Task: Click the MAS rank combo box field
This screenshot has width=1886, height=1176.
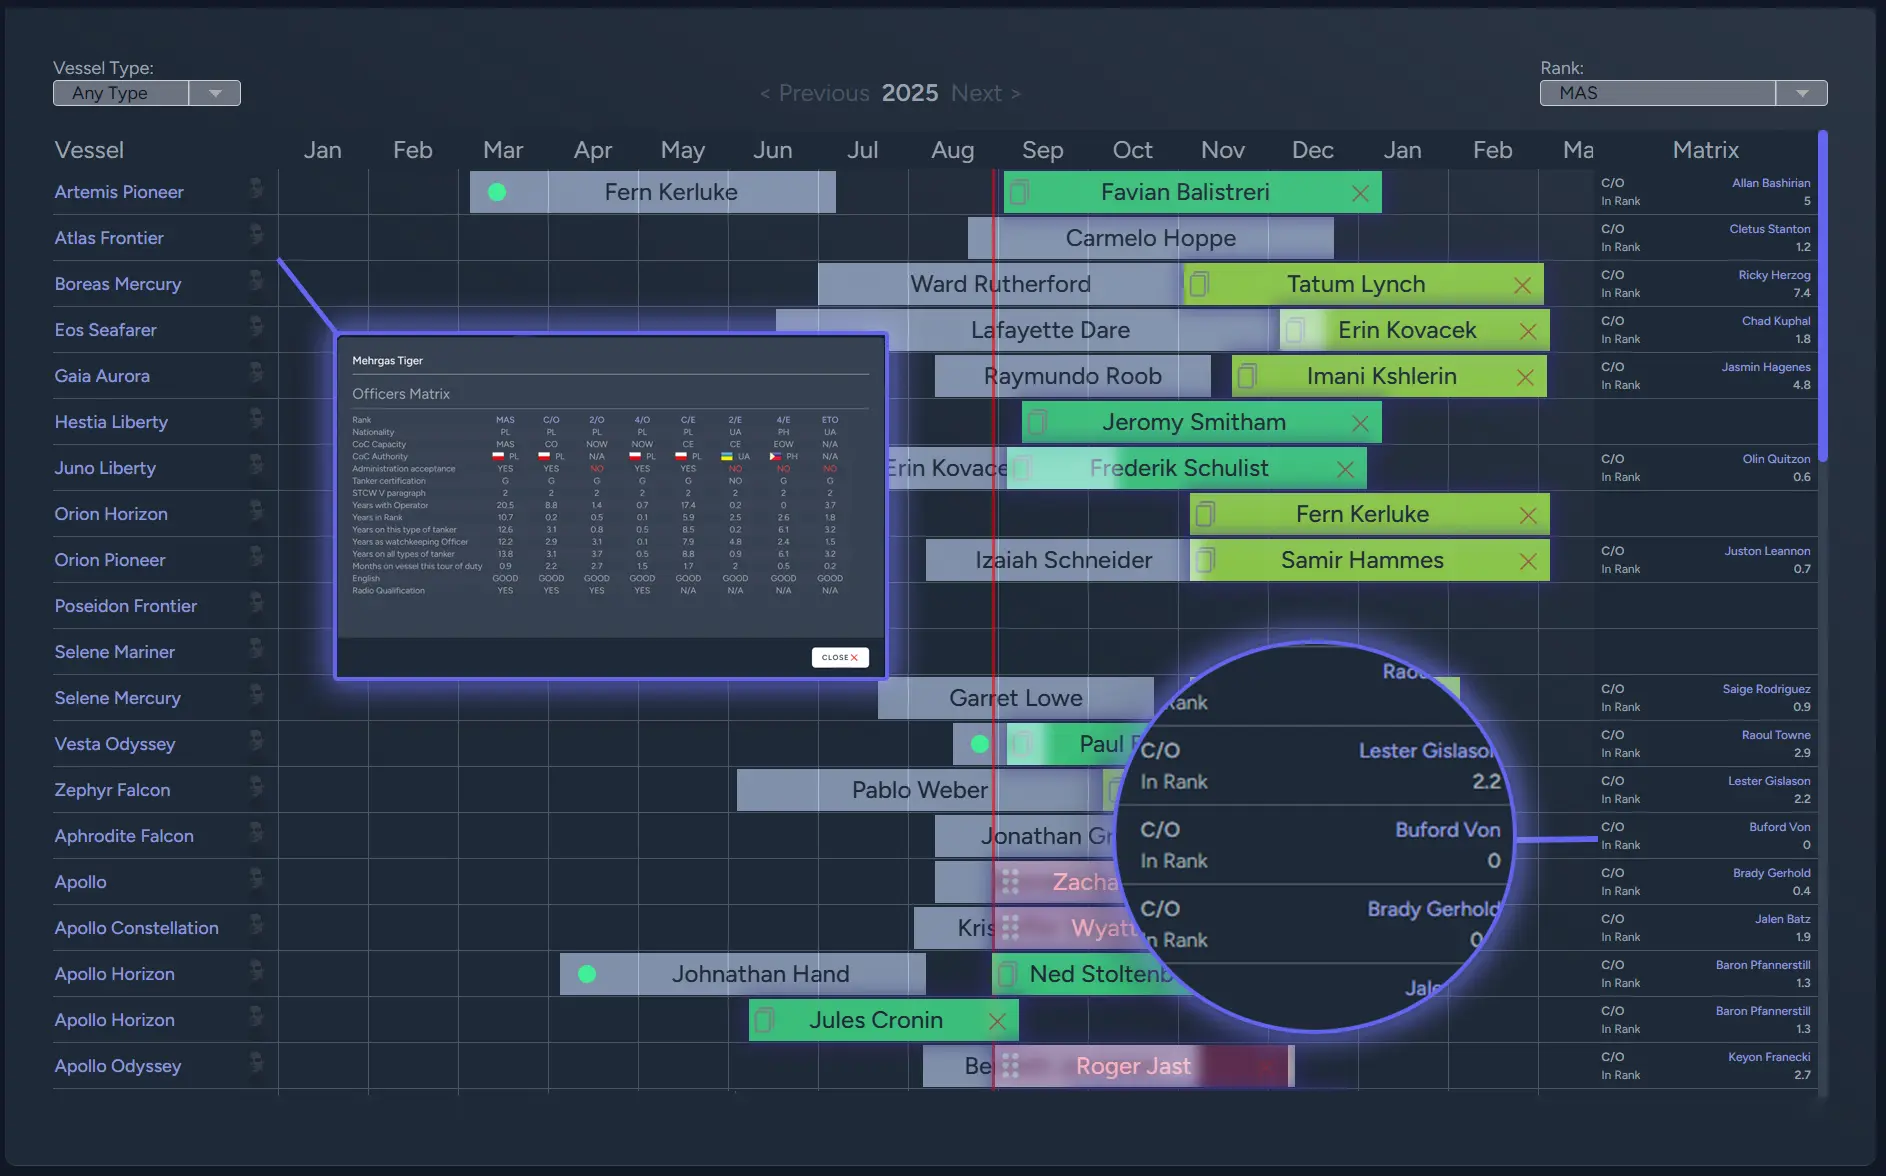Action: pos(1657,93)
